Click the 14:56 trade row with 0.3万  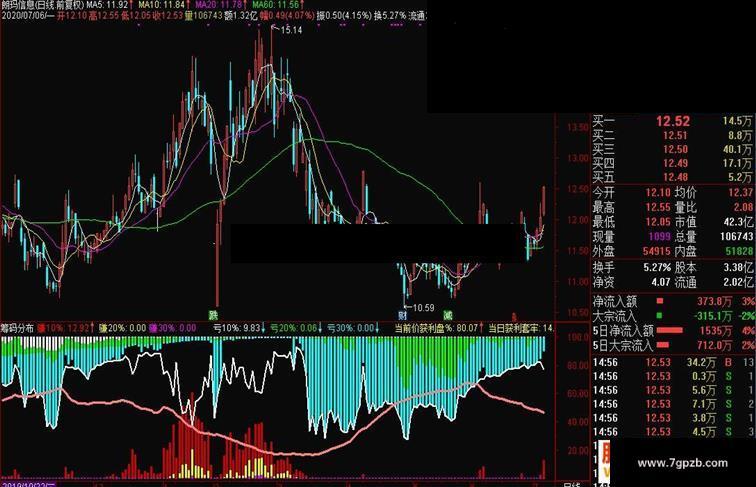point(673,376)
